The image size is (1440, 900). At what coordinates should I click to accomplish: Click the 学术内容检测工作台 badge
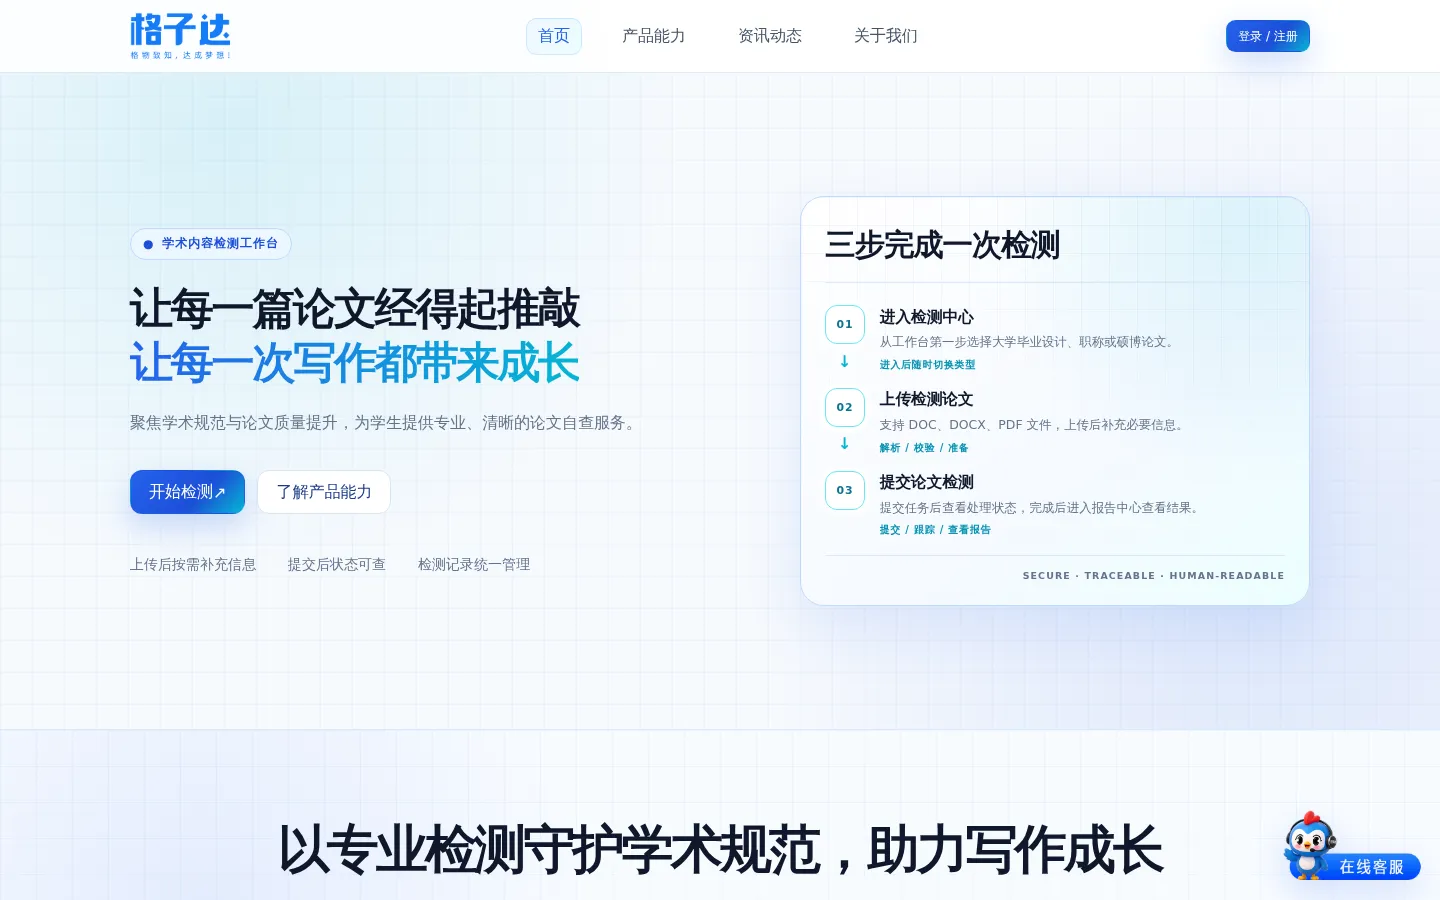211,244
